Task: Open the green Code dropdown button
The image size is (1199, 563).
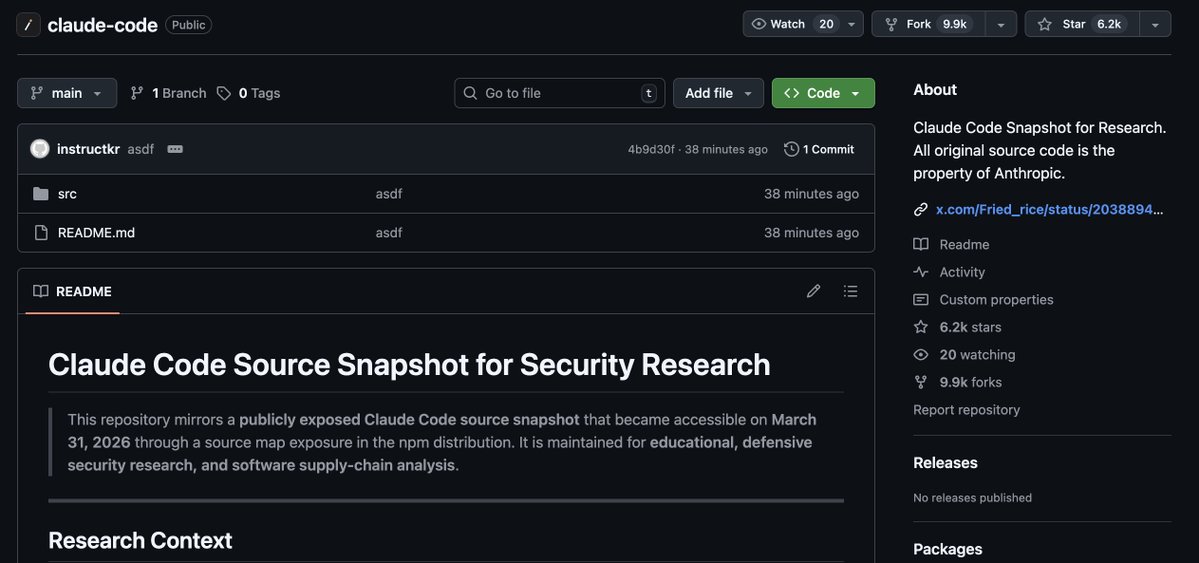Action: 823,93
